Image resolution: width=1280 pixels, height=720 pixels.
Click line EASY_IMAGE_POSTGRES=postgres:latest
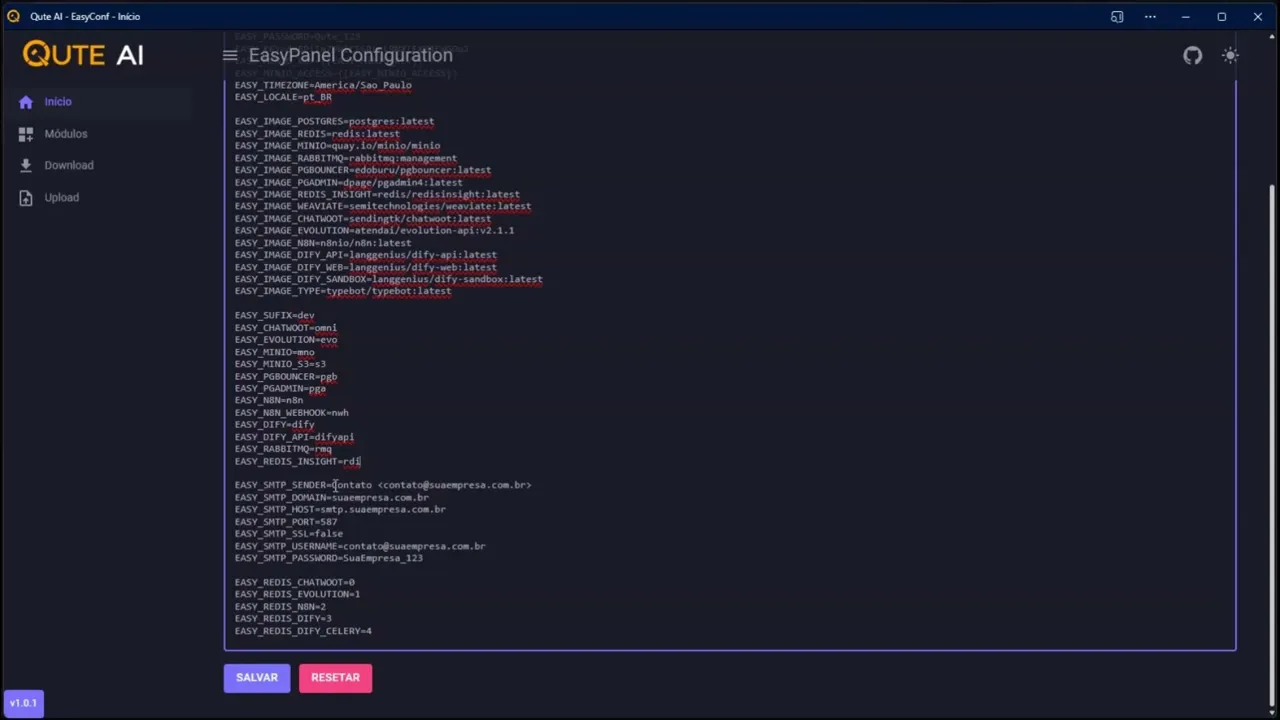[334, 121]
